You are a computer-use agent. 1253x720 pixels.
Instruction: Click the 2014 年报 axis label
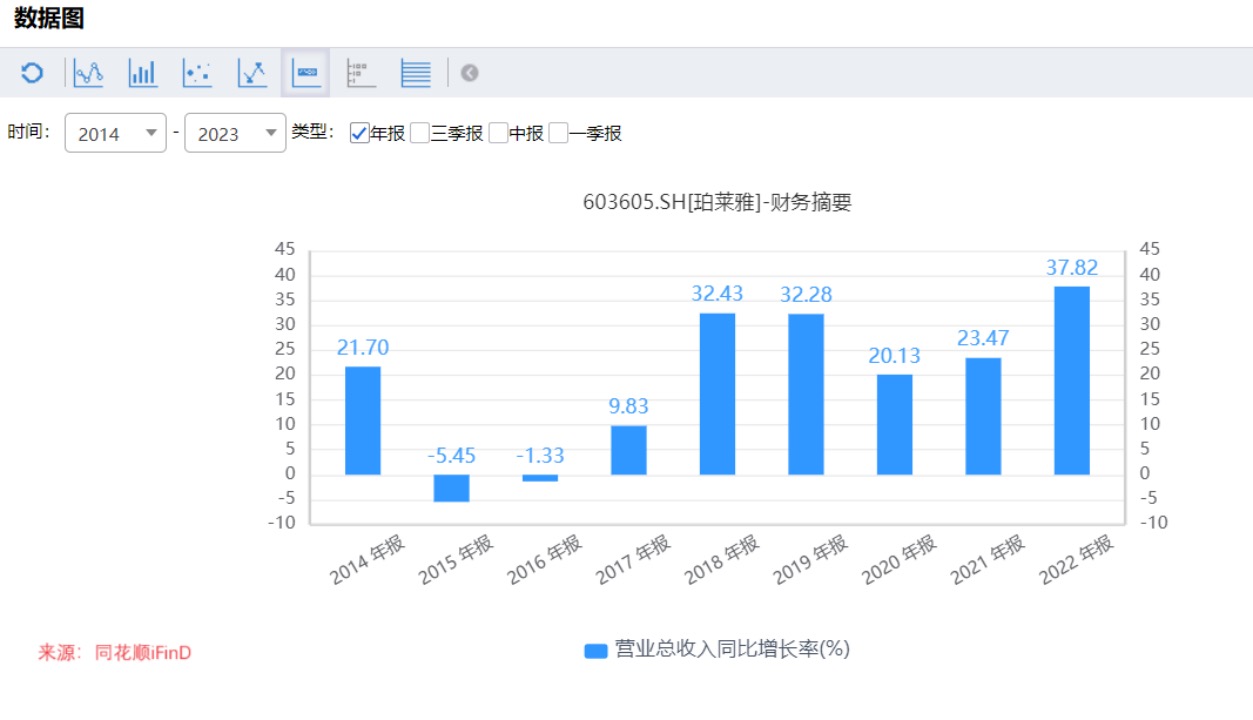coord(367,560)
